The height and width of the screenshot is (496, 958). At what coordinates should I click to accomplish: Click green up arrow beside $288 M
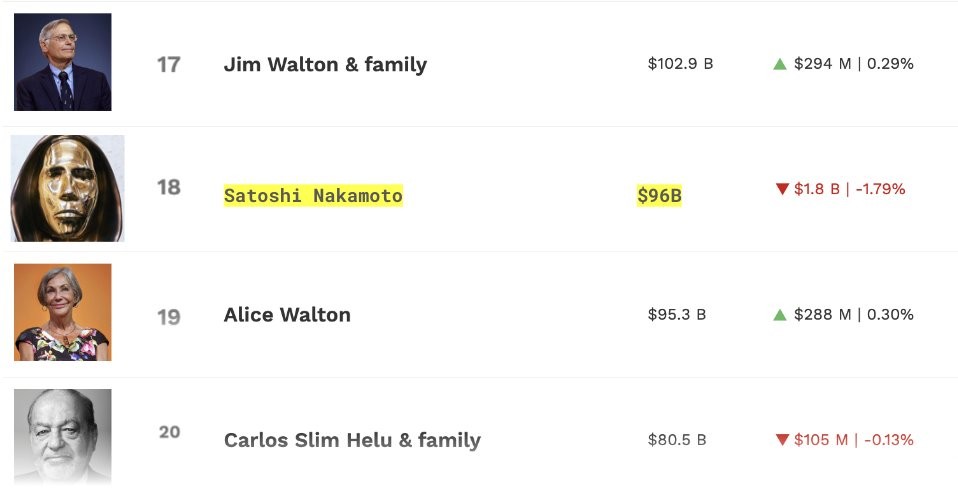pyautogui.click(x=780, y=315)
